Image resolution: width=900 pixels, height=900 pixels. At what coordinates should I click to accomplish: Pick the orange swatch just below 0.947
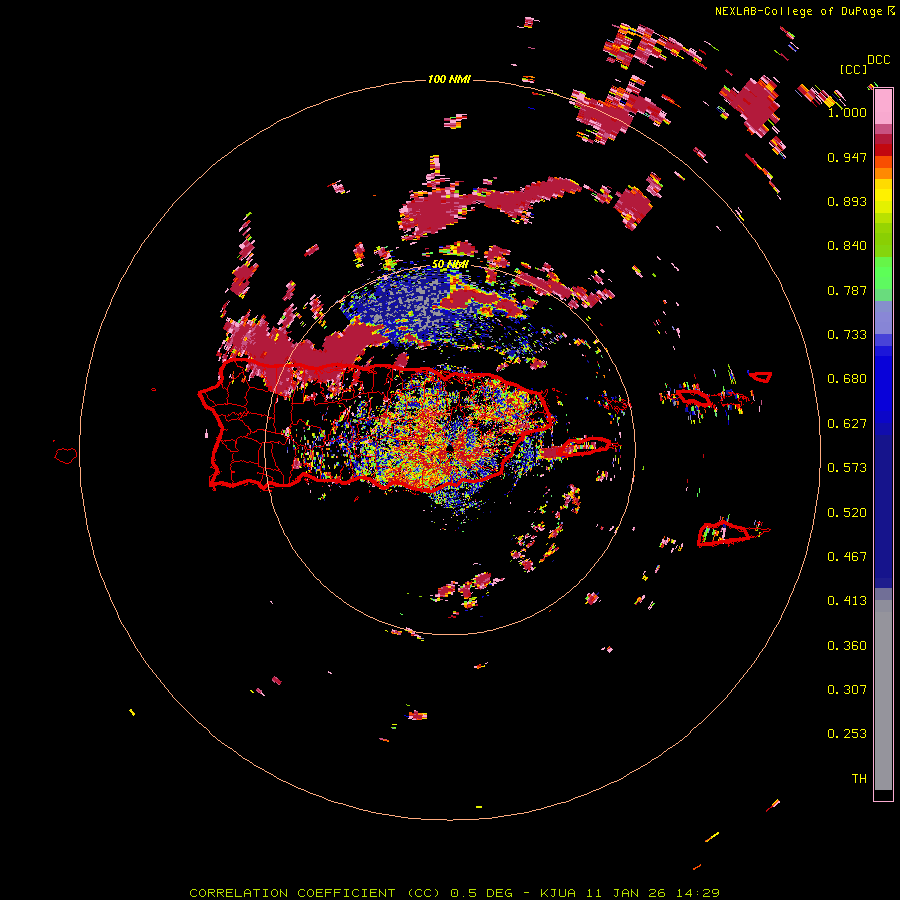tap(883, 173)
